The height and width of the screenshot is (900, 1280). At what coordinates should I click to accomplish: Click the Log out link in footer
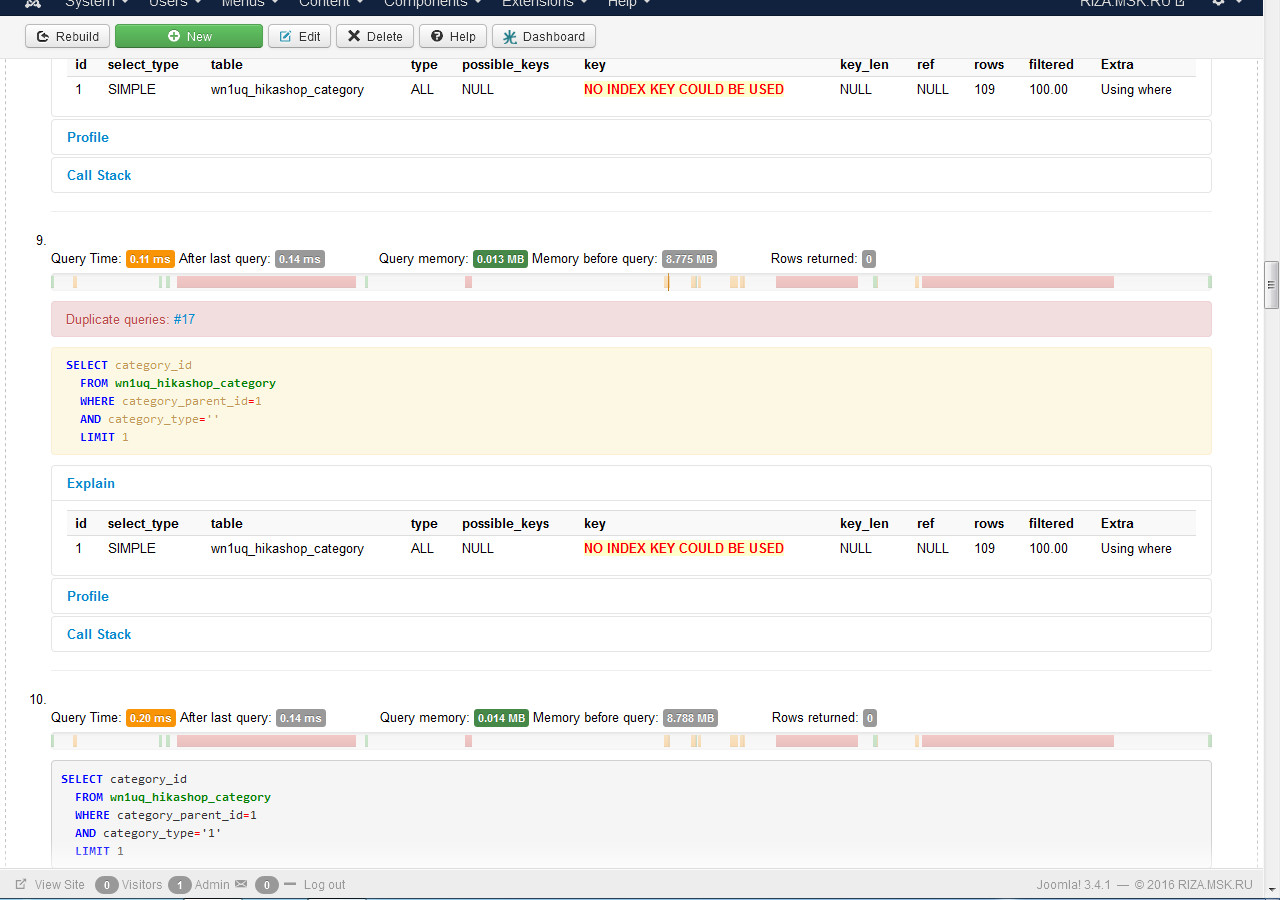325,885
